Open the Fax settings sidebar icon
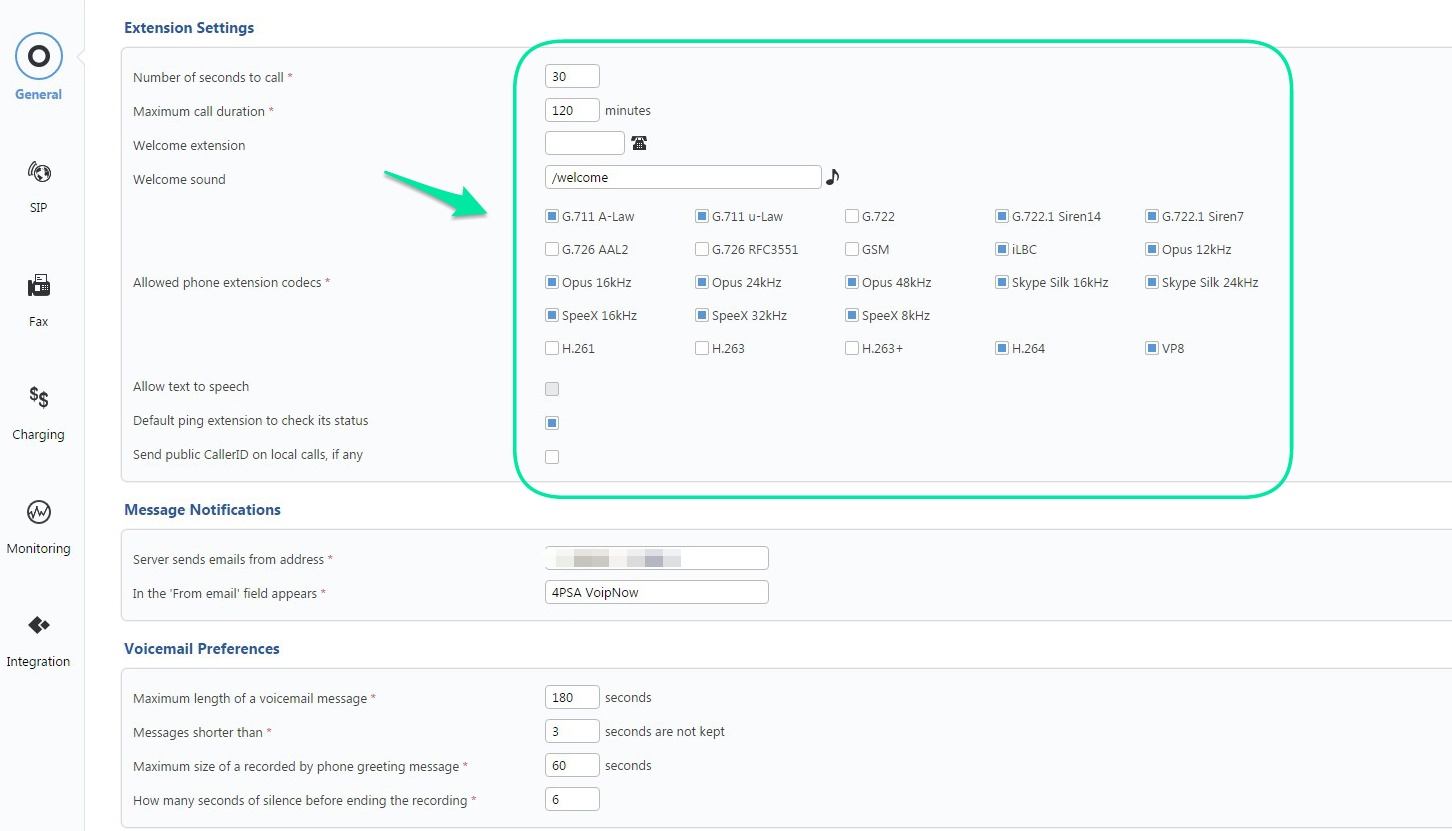The width and height of the screenshot is (1452, 831). coord(38,287)
